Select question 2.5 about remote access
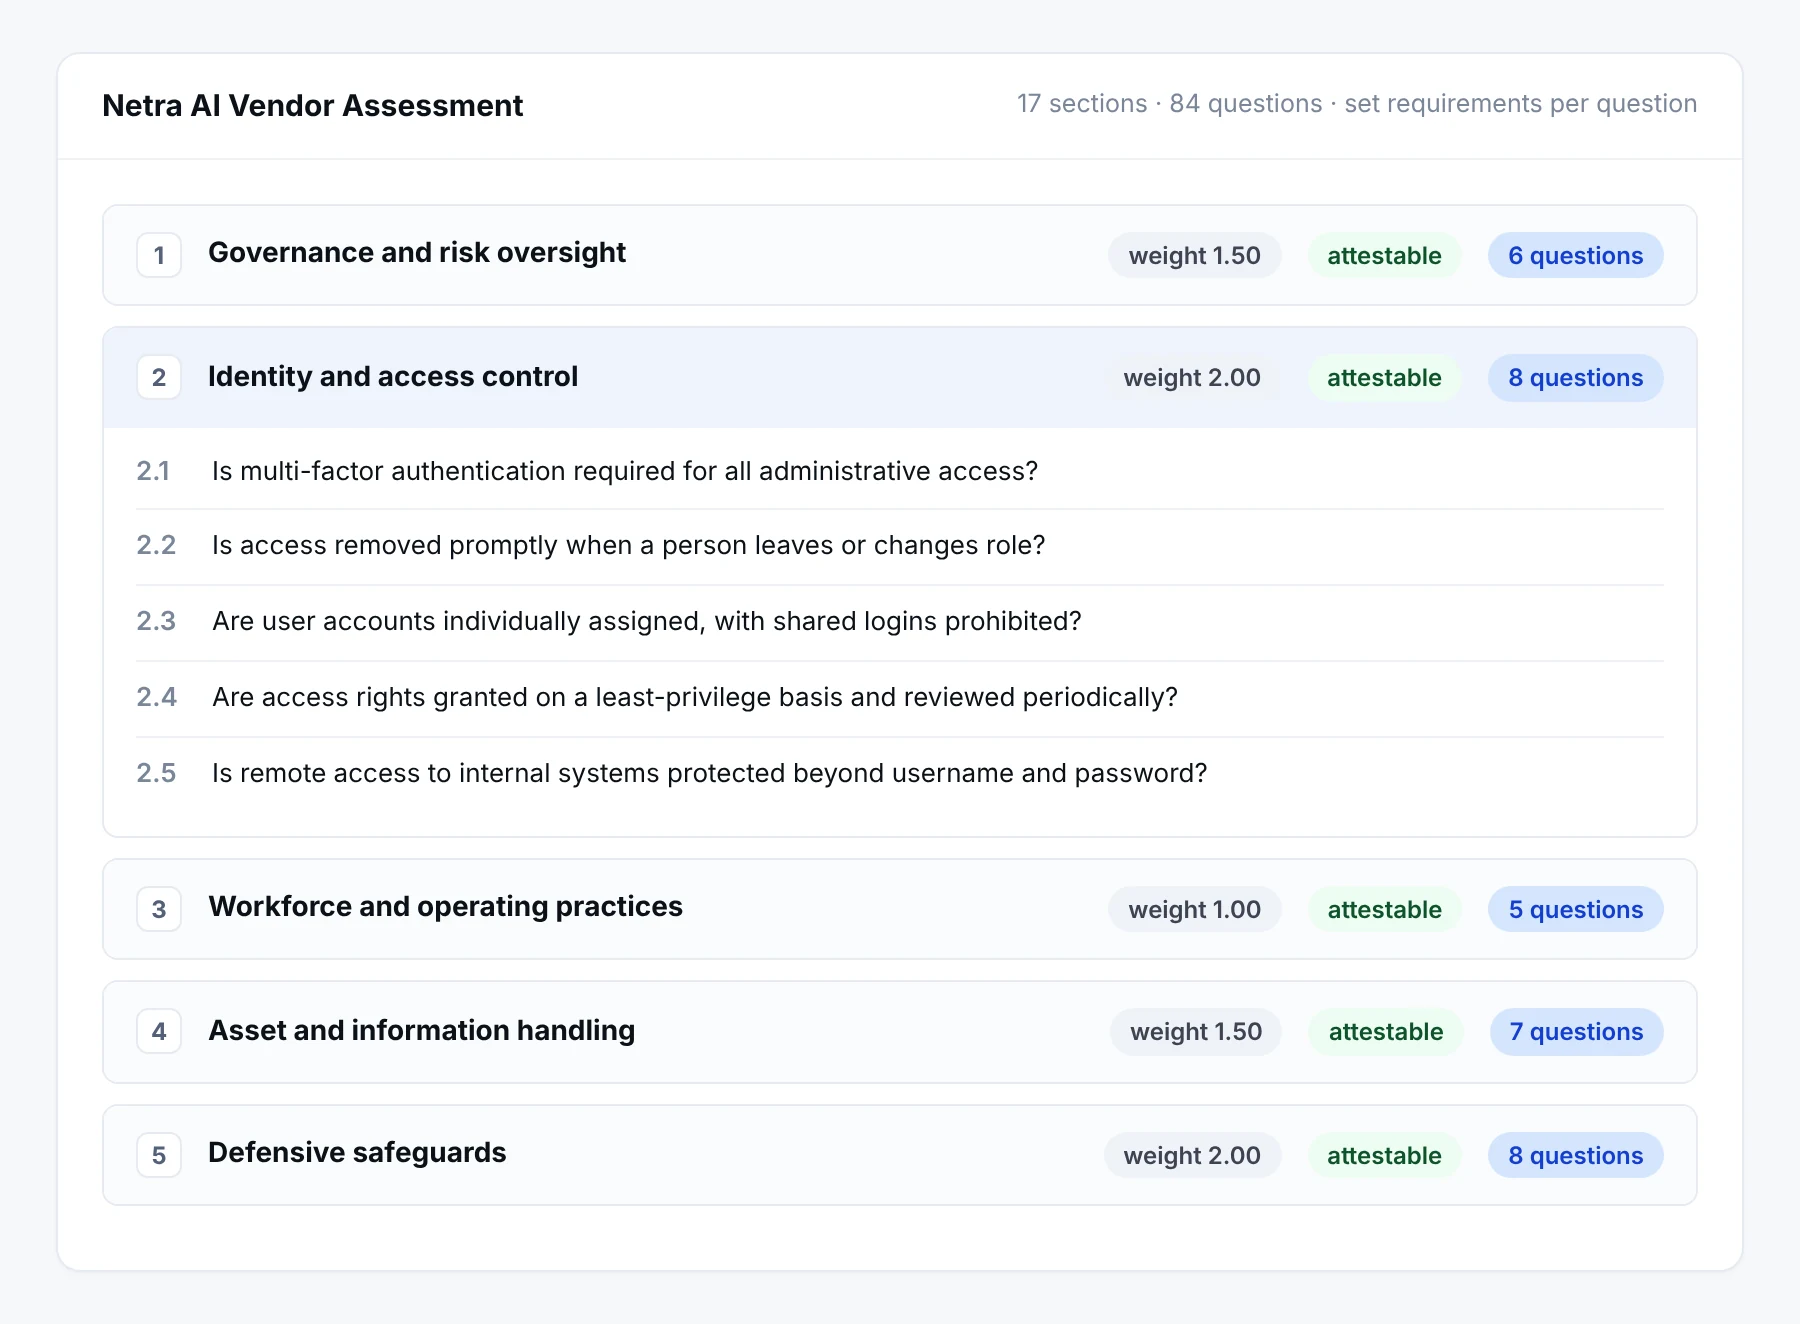This screenshot has height=1324, width=1800. tap(899, 774)
